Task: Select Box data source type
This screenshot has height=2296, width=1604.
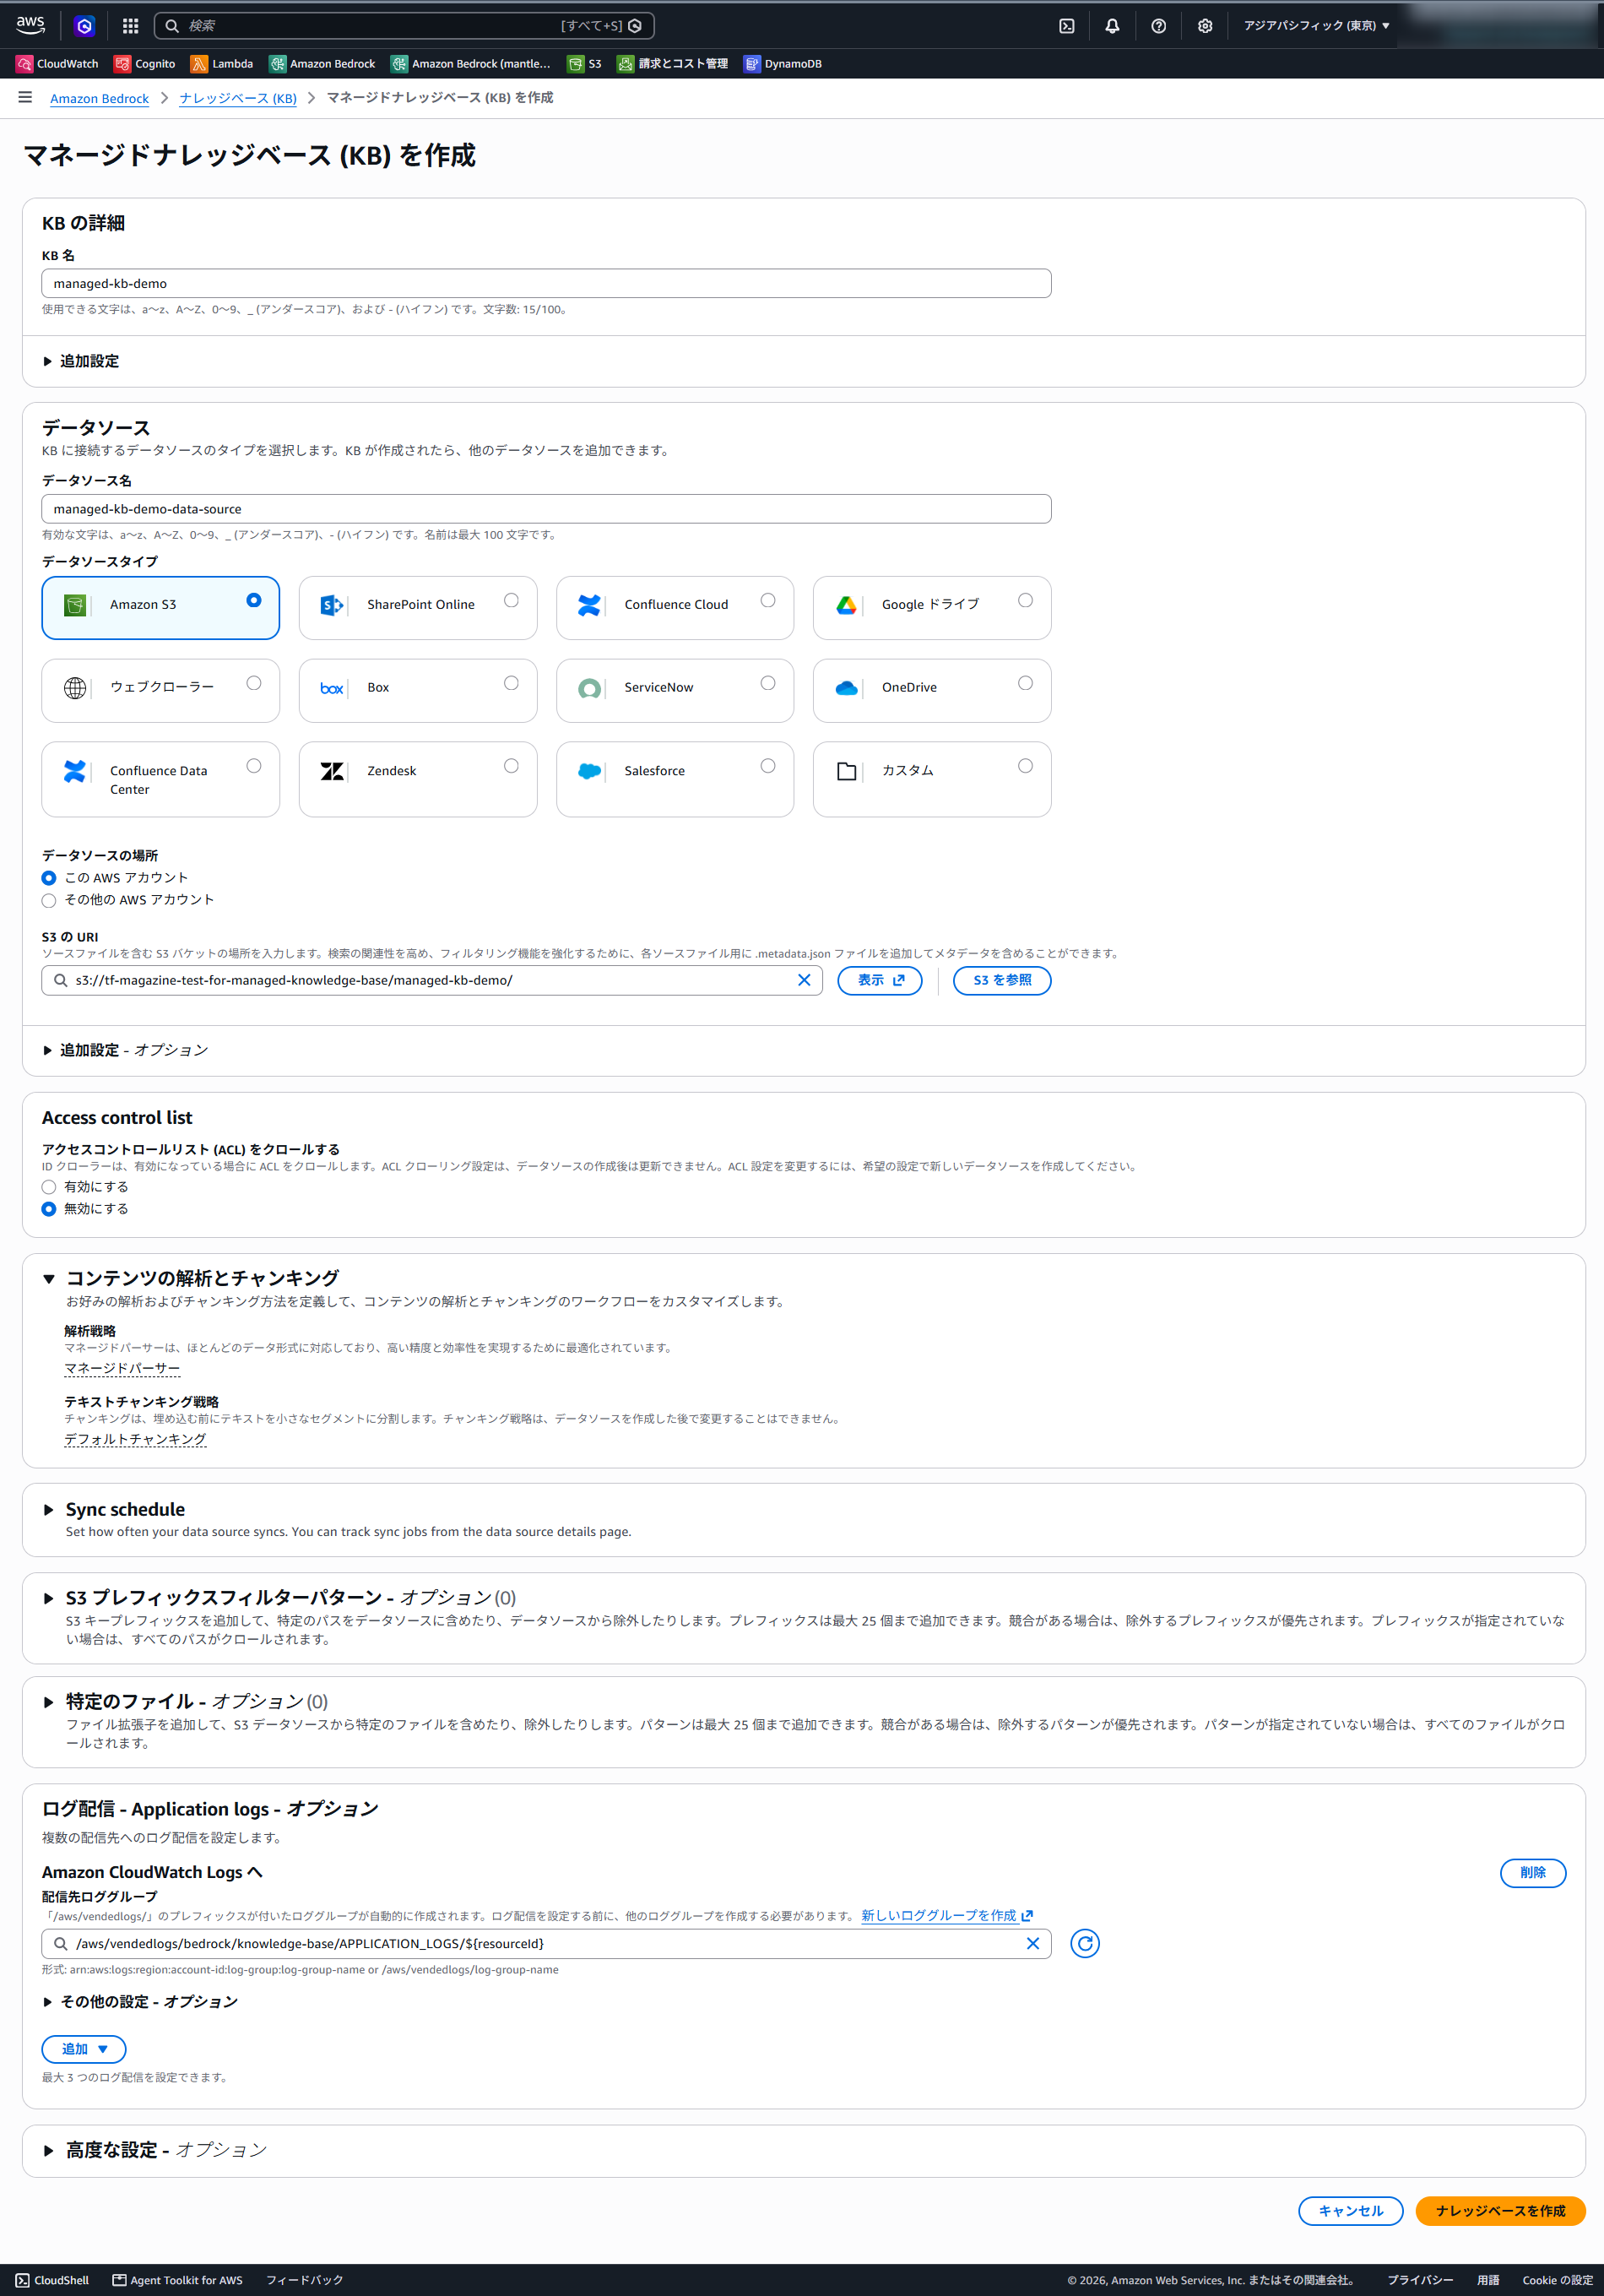Action: 418,690
